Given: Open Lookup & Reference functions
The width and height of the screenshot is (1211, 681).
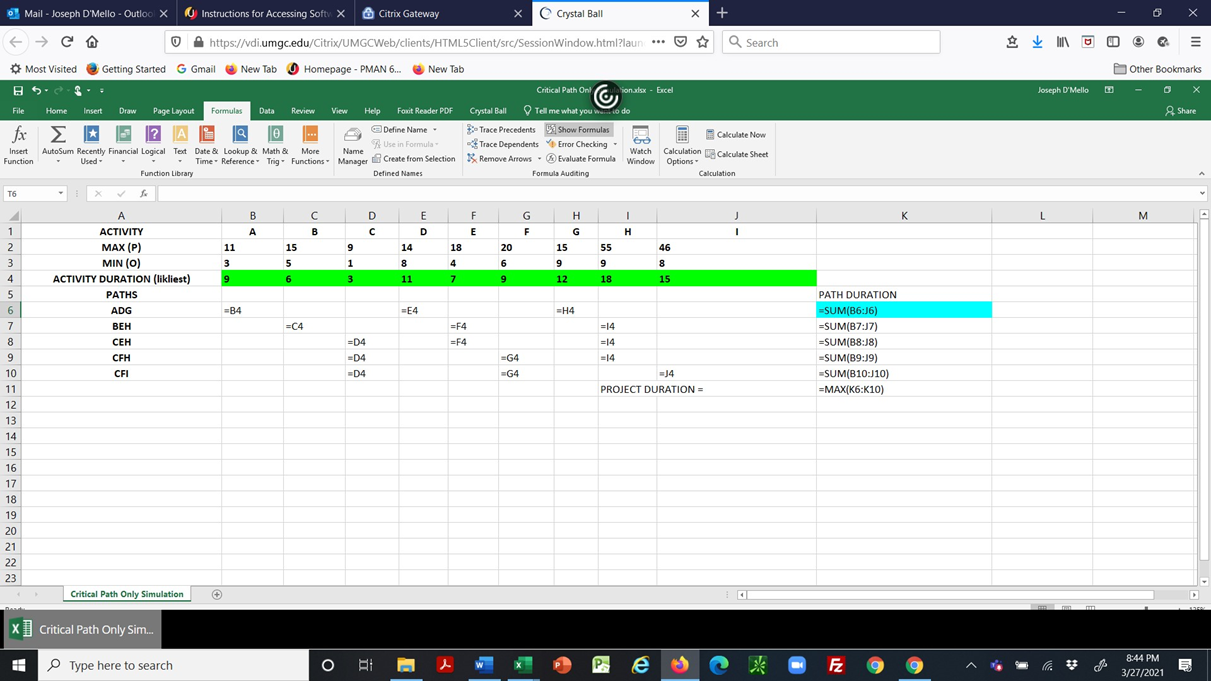Looking at the screenshot, I should (x=240, y=146).
